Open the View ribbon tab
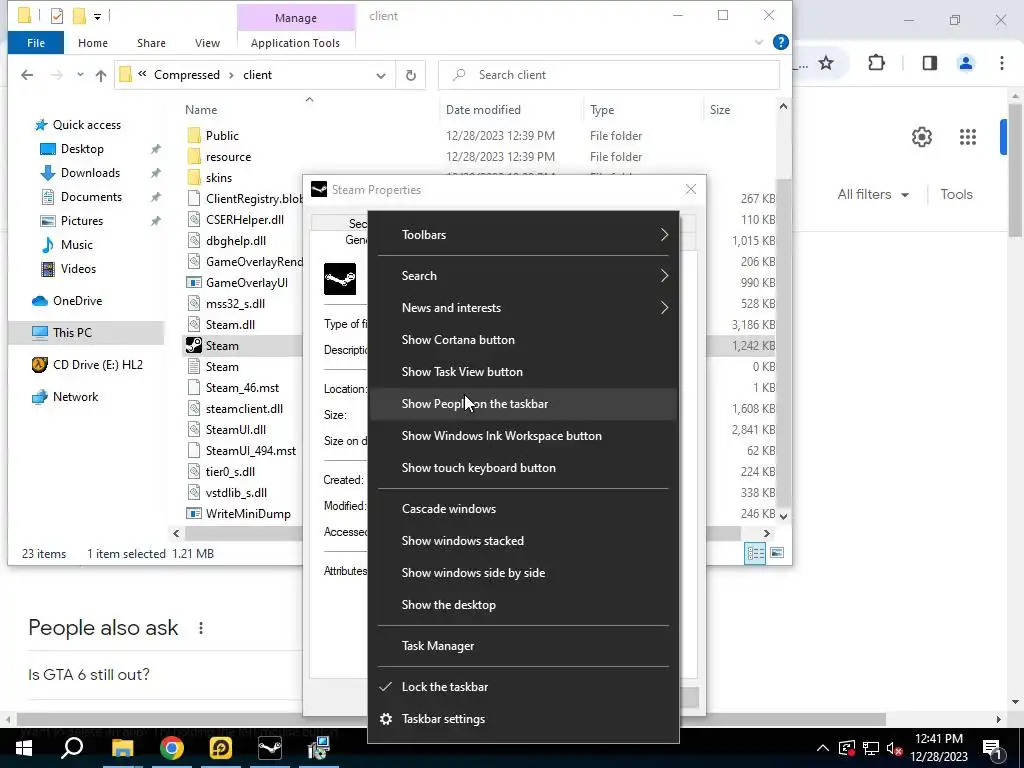 (207, 43)
